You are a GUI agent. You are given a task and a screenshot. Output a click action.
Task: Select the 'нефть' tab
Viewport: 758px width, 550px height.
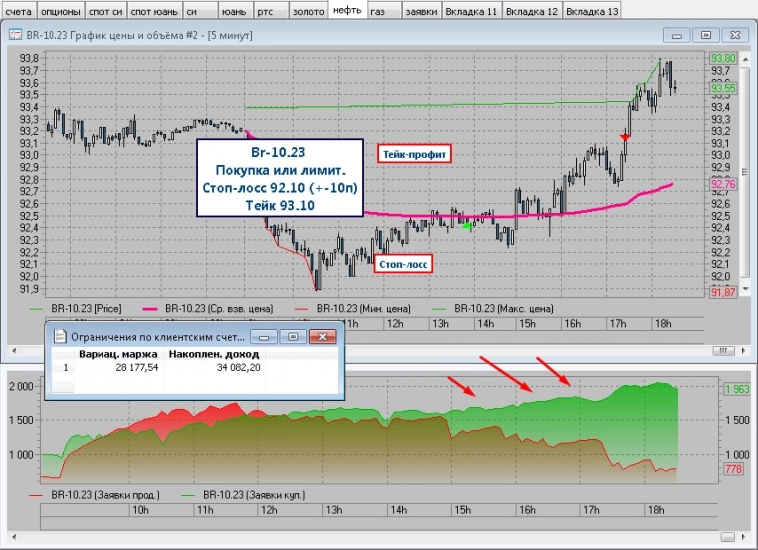(347, 10)
